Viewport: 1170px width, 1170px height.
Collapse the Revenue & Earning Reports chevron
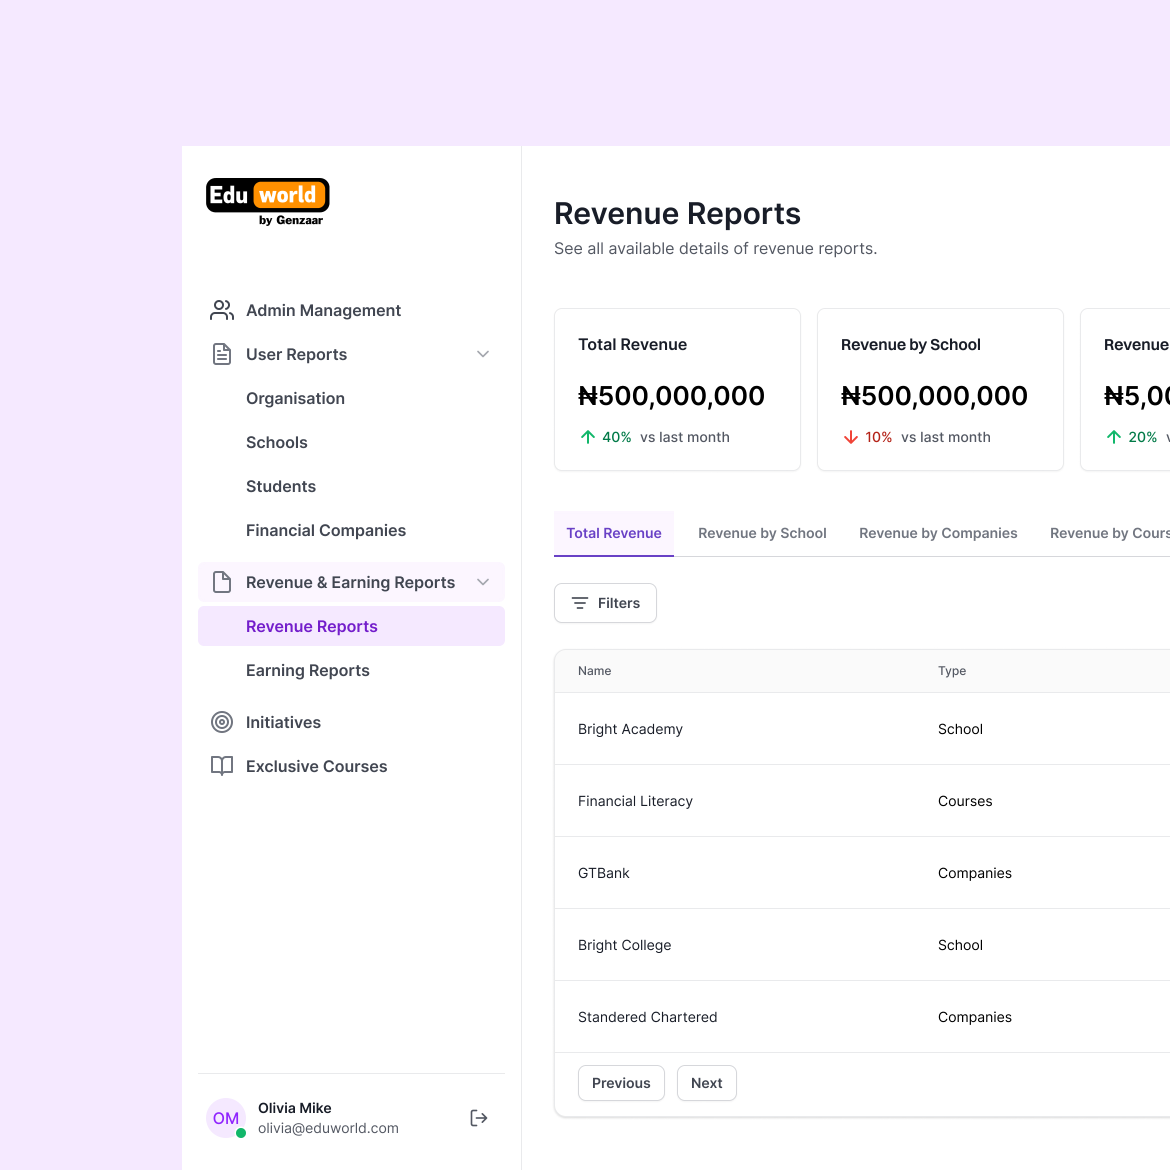[x=483, y=582]
